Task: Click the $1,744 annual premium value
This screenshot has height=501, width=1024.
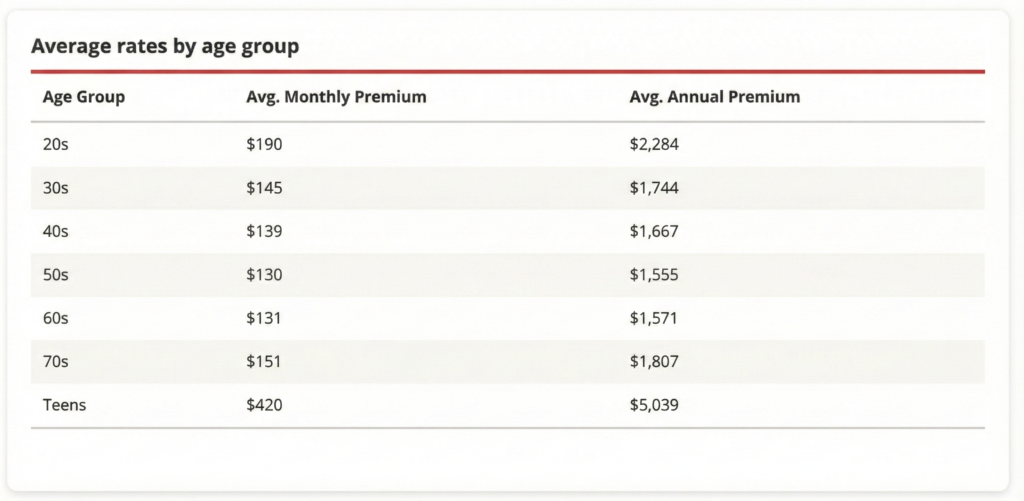Action: (x=654, y=188)
